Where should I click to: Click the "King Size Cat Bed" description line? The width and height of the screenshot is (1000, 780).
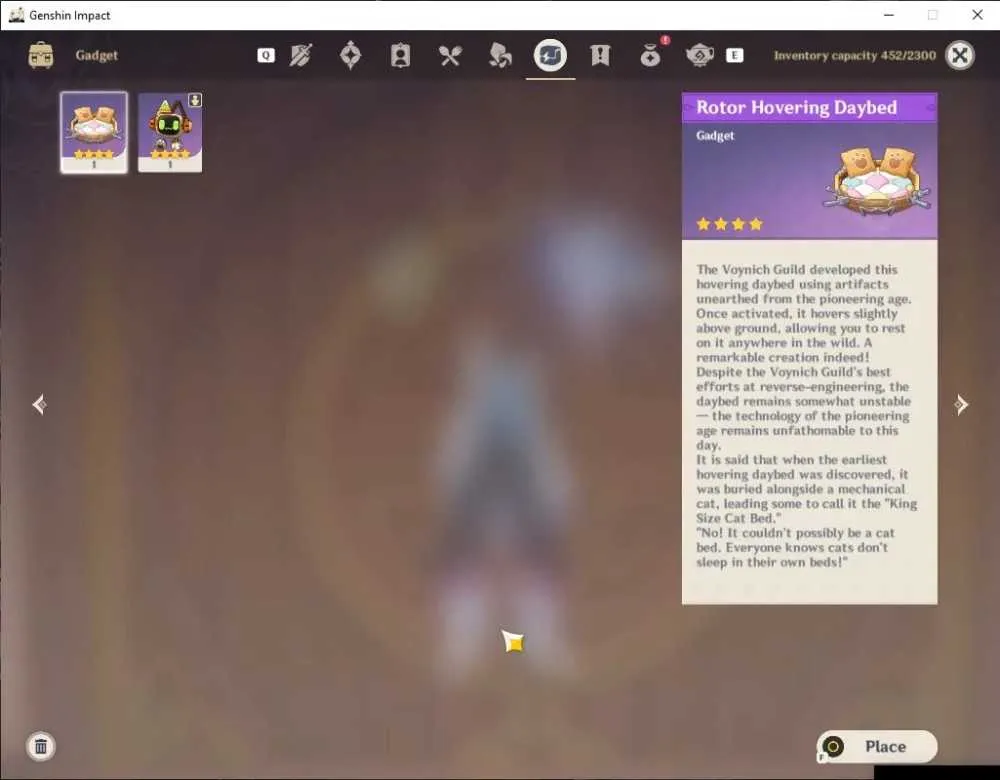point(807,511)
